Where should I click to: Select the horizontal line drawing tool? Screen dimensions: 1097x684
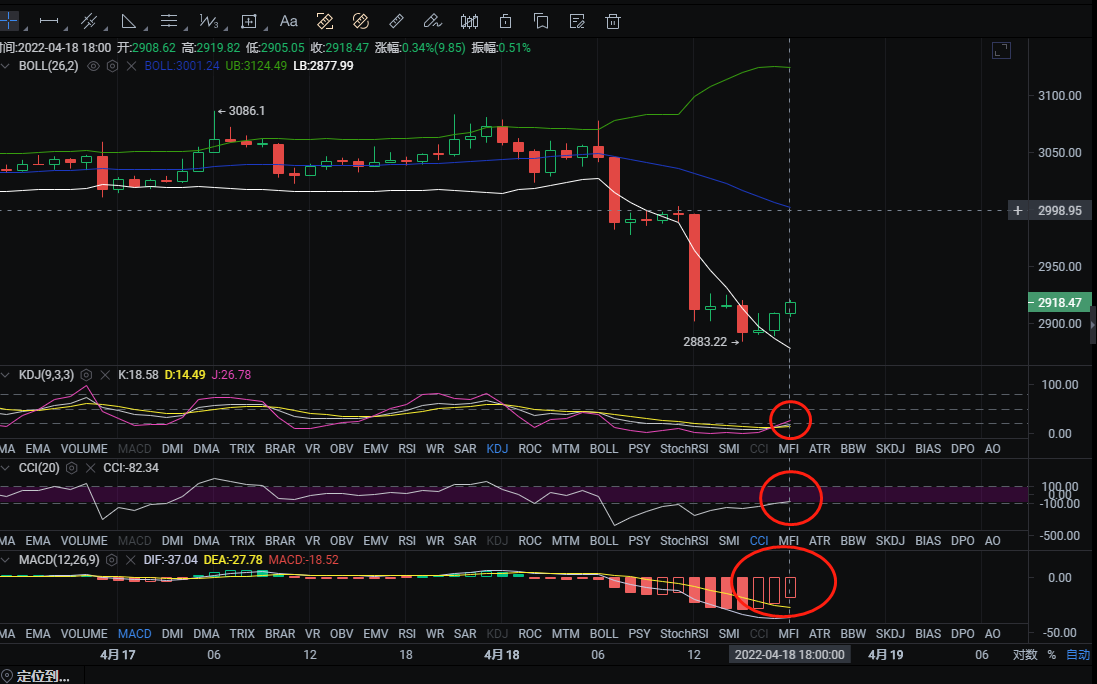(x=47, y=20)
